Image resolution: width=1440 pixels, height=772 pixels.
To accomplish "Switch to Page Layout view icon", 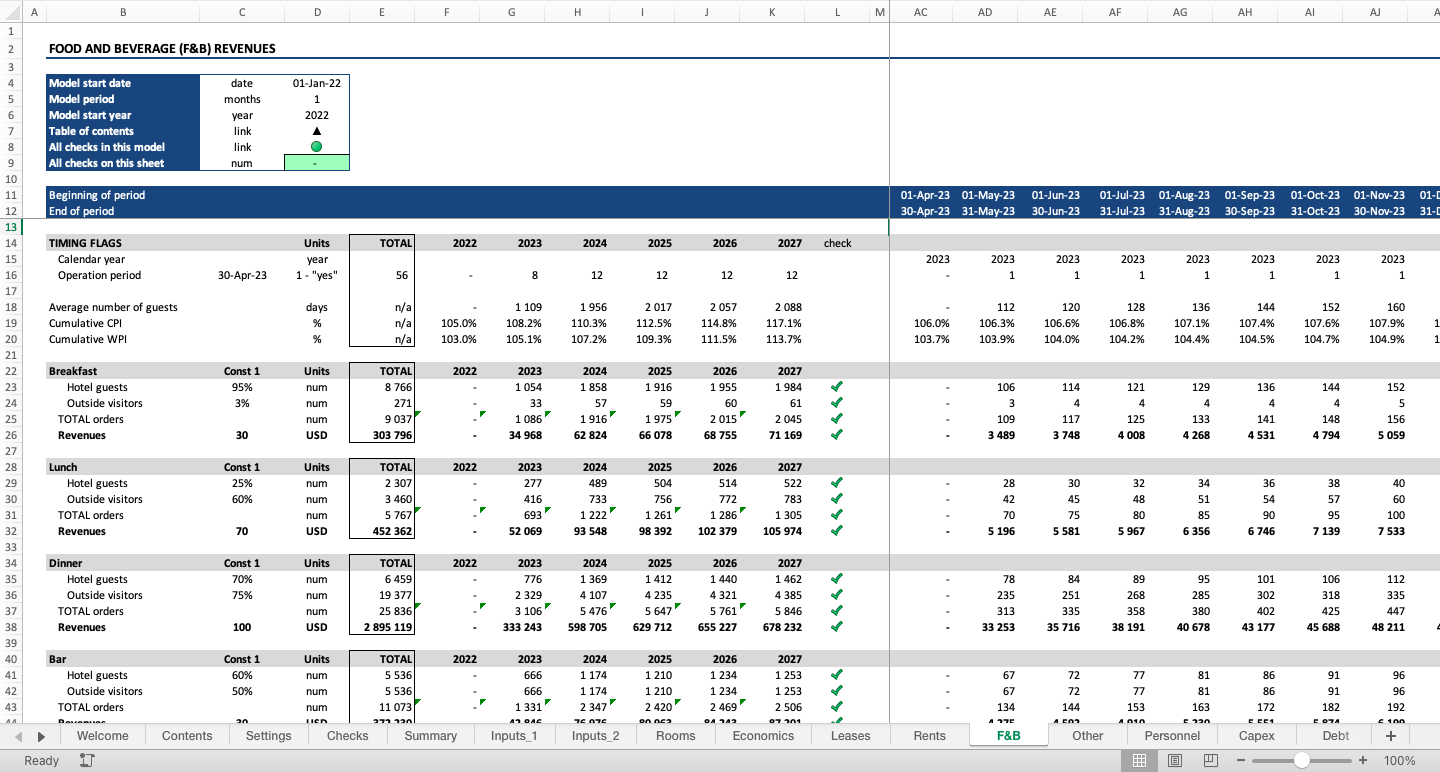I will point(1175,760).
